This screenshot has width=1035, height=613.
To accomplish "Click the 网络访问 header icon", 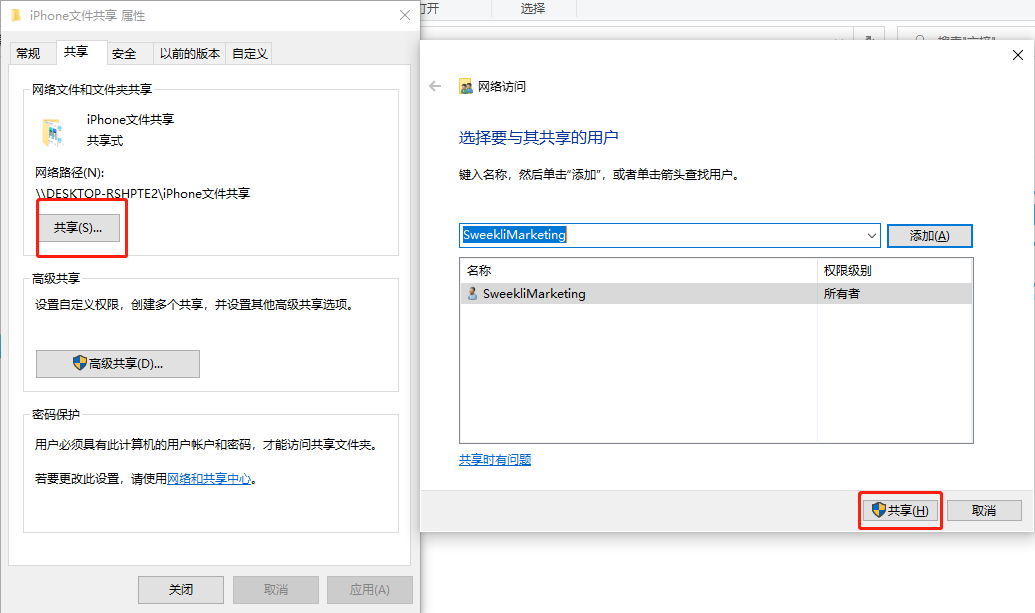I will (x=465, y=86).
